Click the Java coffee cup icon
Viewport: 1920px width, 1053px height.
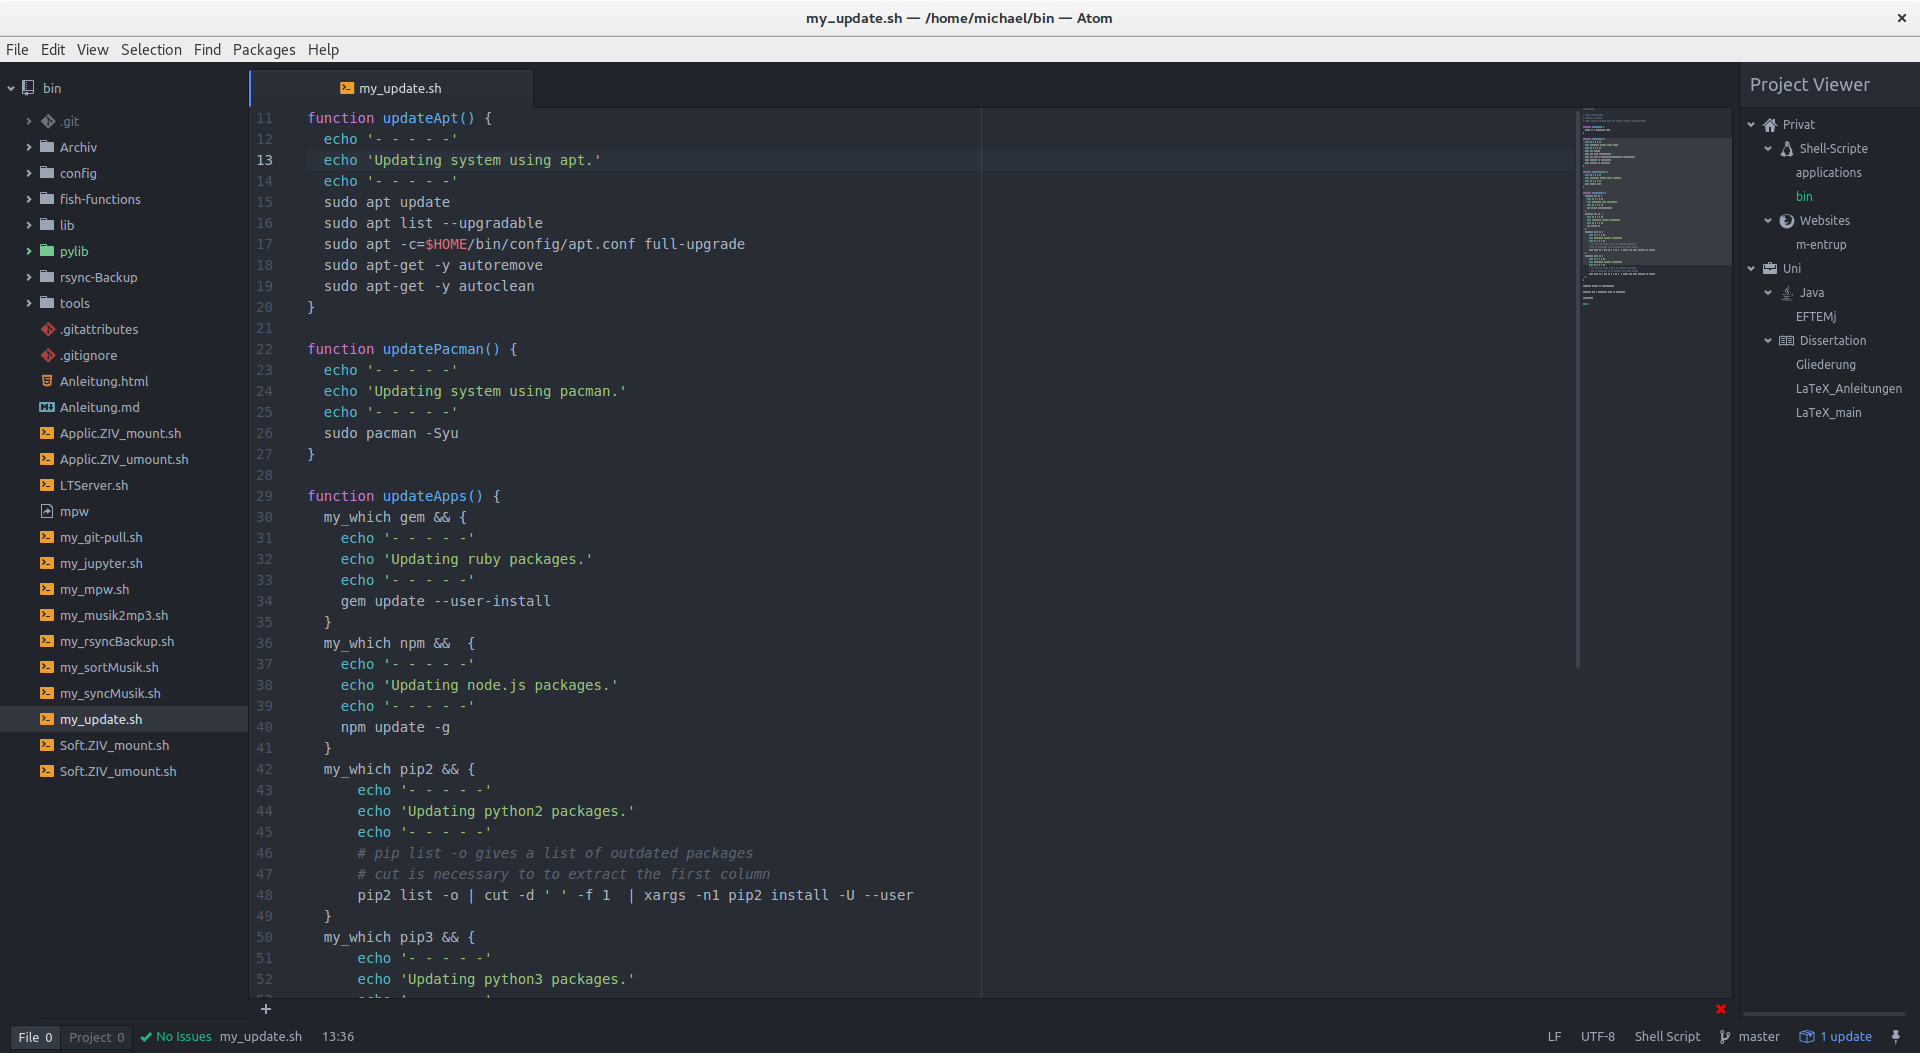[x=1787, y=293]
